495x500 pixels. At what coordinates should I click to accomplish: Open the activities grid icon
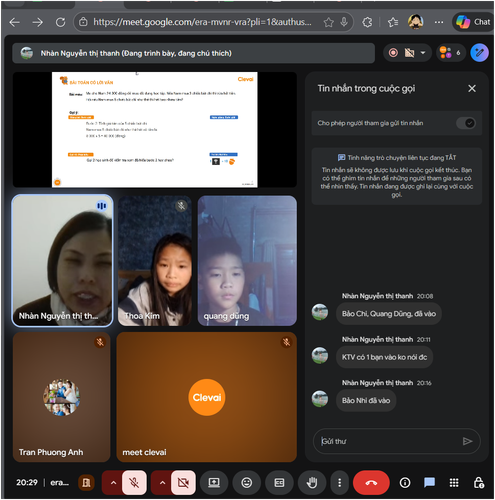(454, 482)
